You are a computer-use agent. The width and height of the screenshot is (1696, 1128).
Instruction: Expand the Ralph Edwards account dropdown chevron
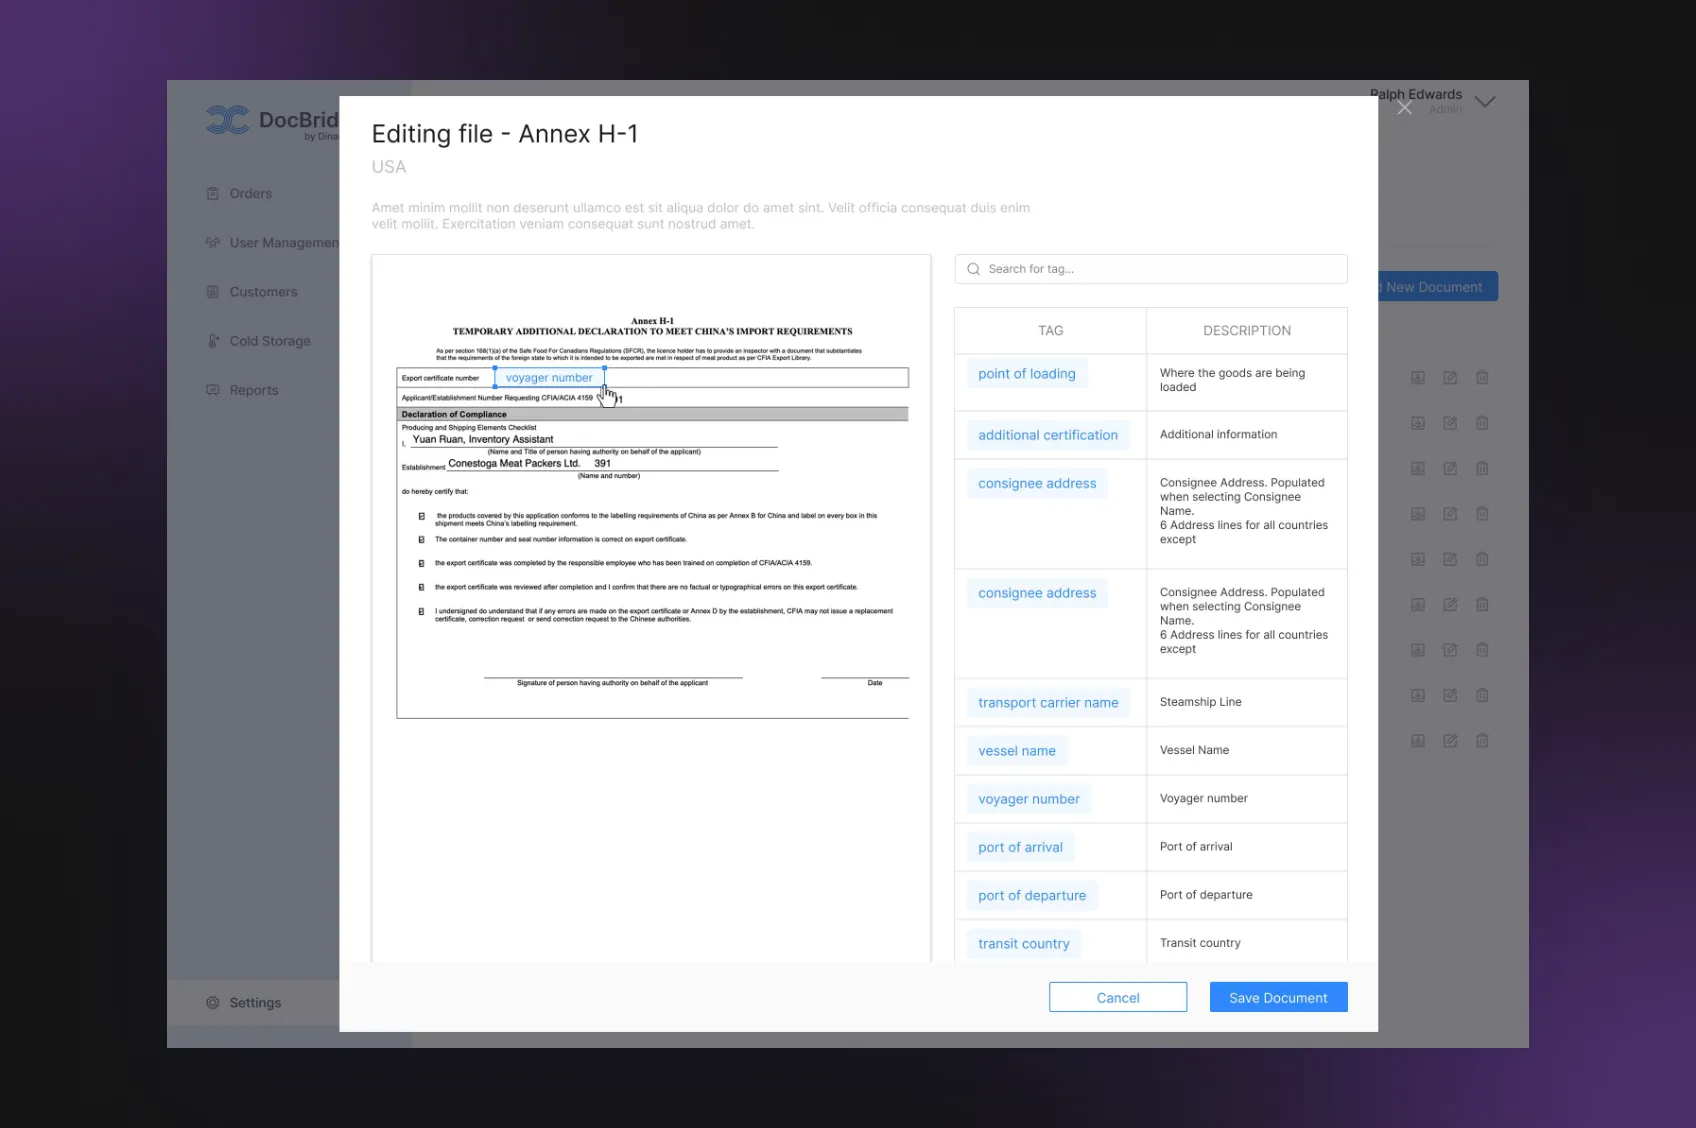[x=1485, y=102]
